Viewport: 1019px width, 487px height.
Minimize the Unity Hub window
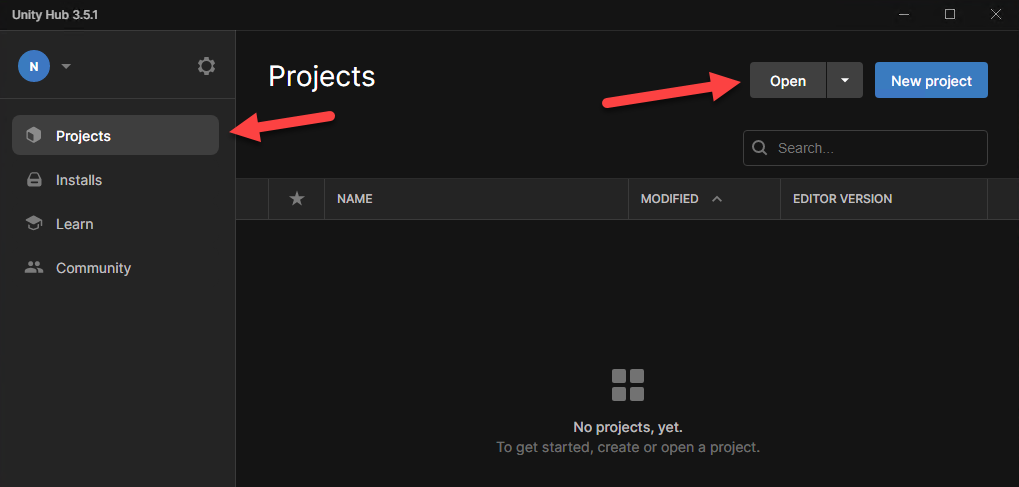click(904, 14)
